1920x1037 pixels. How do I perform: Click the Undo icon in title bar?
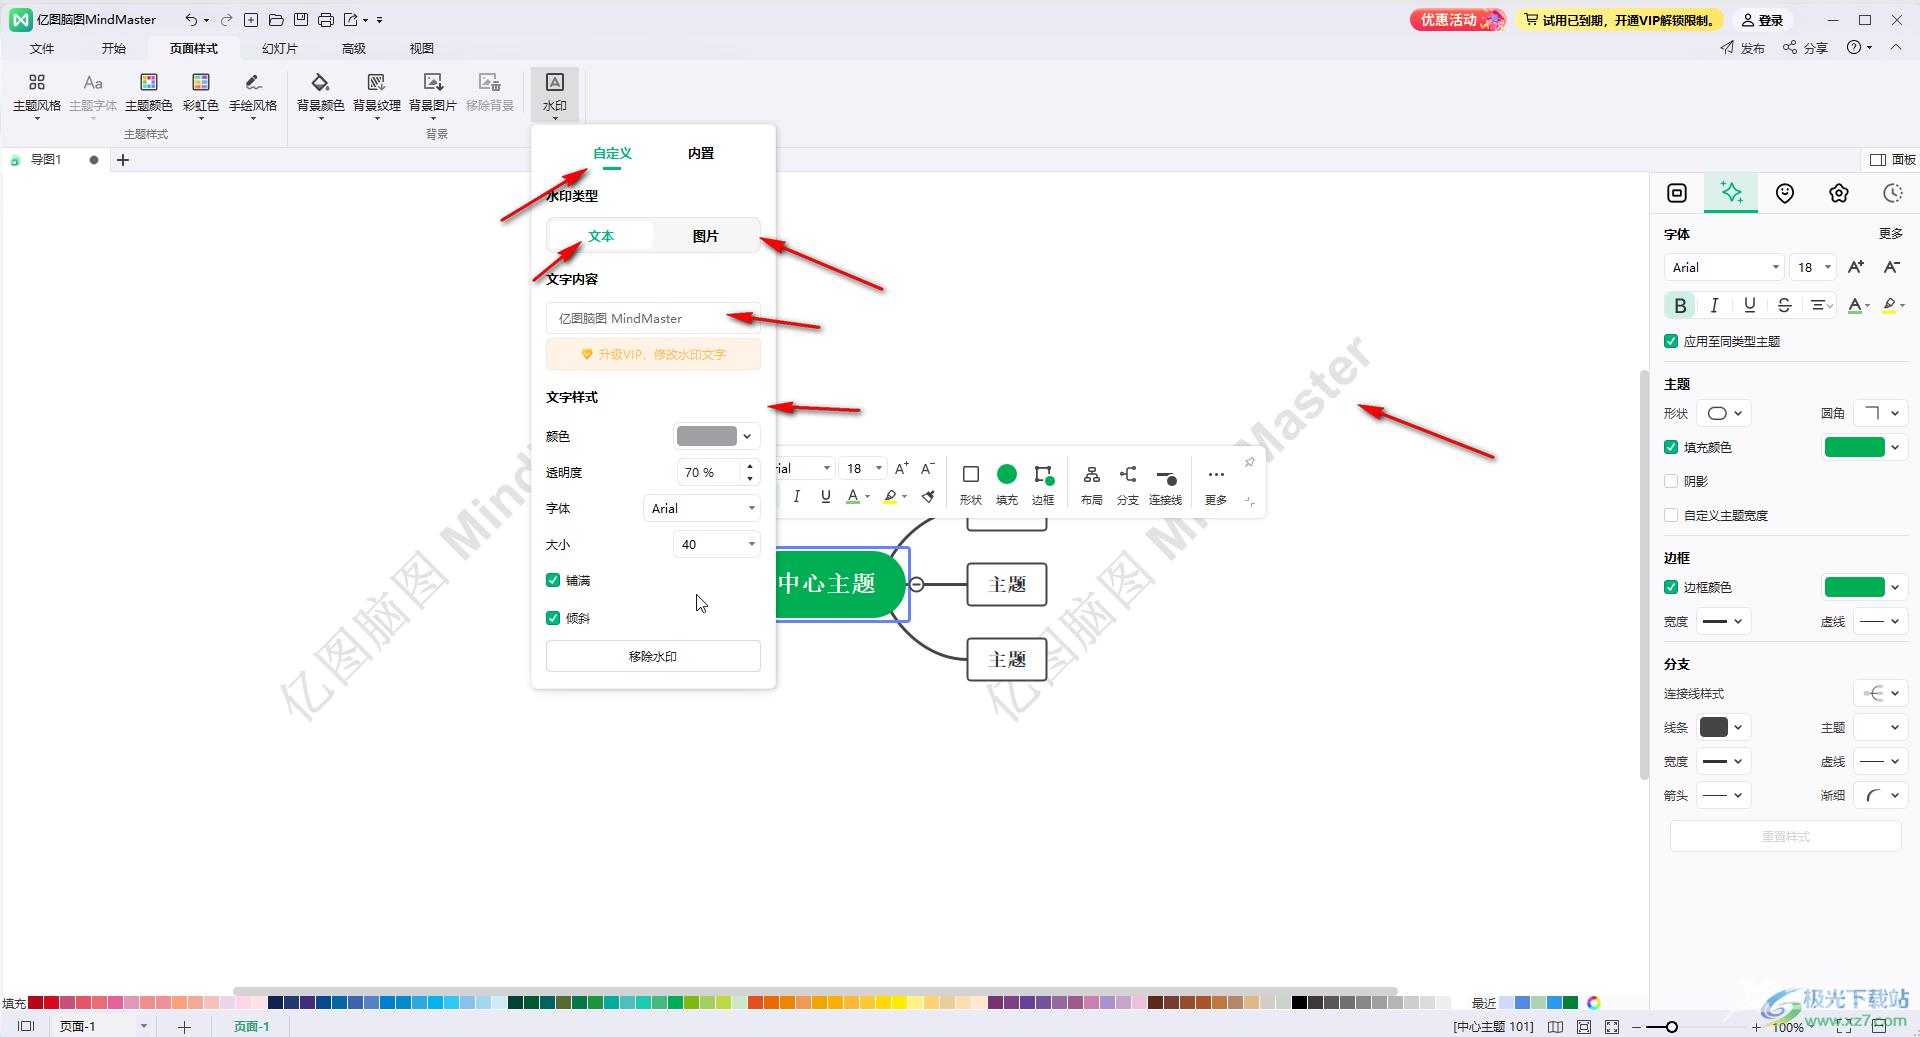pos(190,20)
